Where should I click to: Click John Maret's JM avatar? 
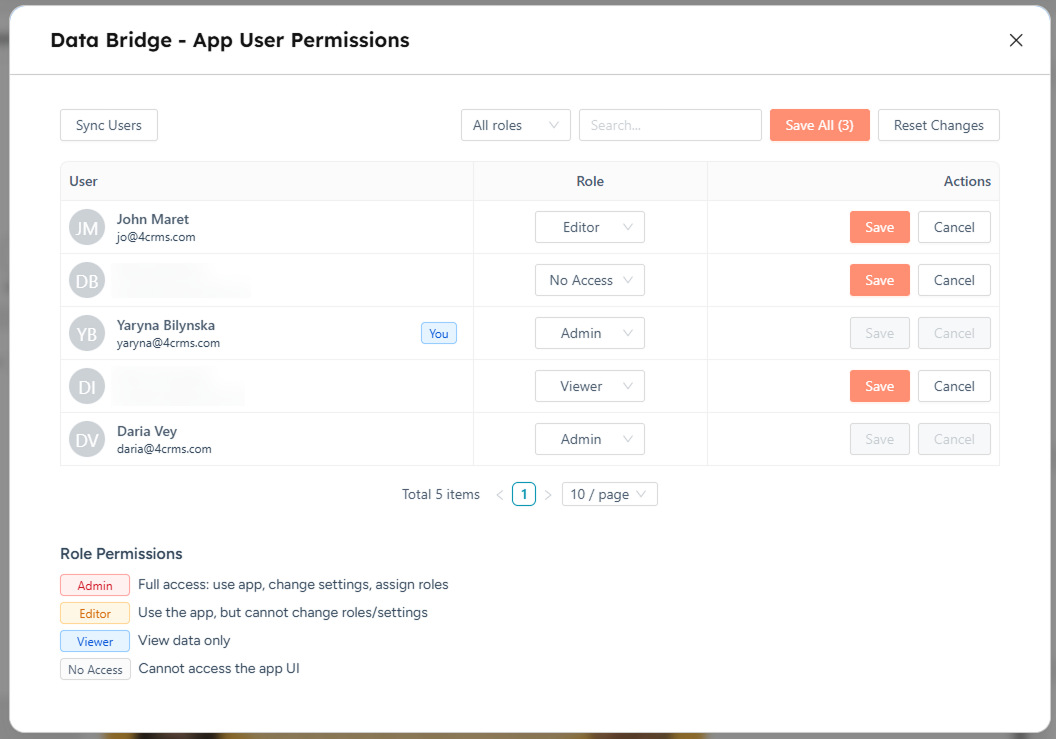86,227
